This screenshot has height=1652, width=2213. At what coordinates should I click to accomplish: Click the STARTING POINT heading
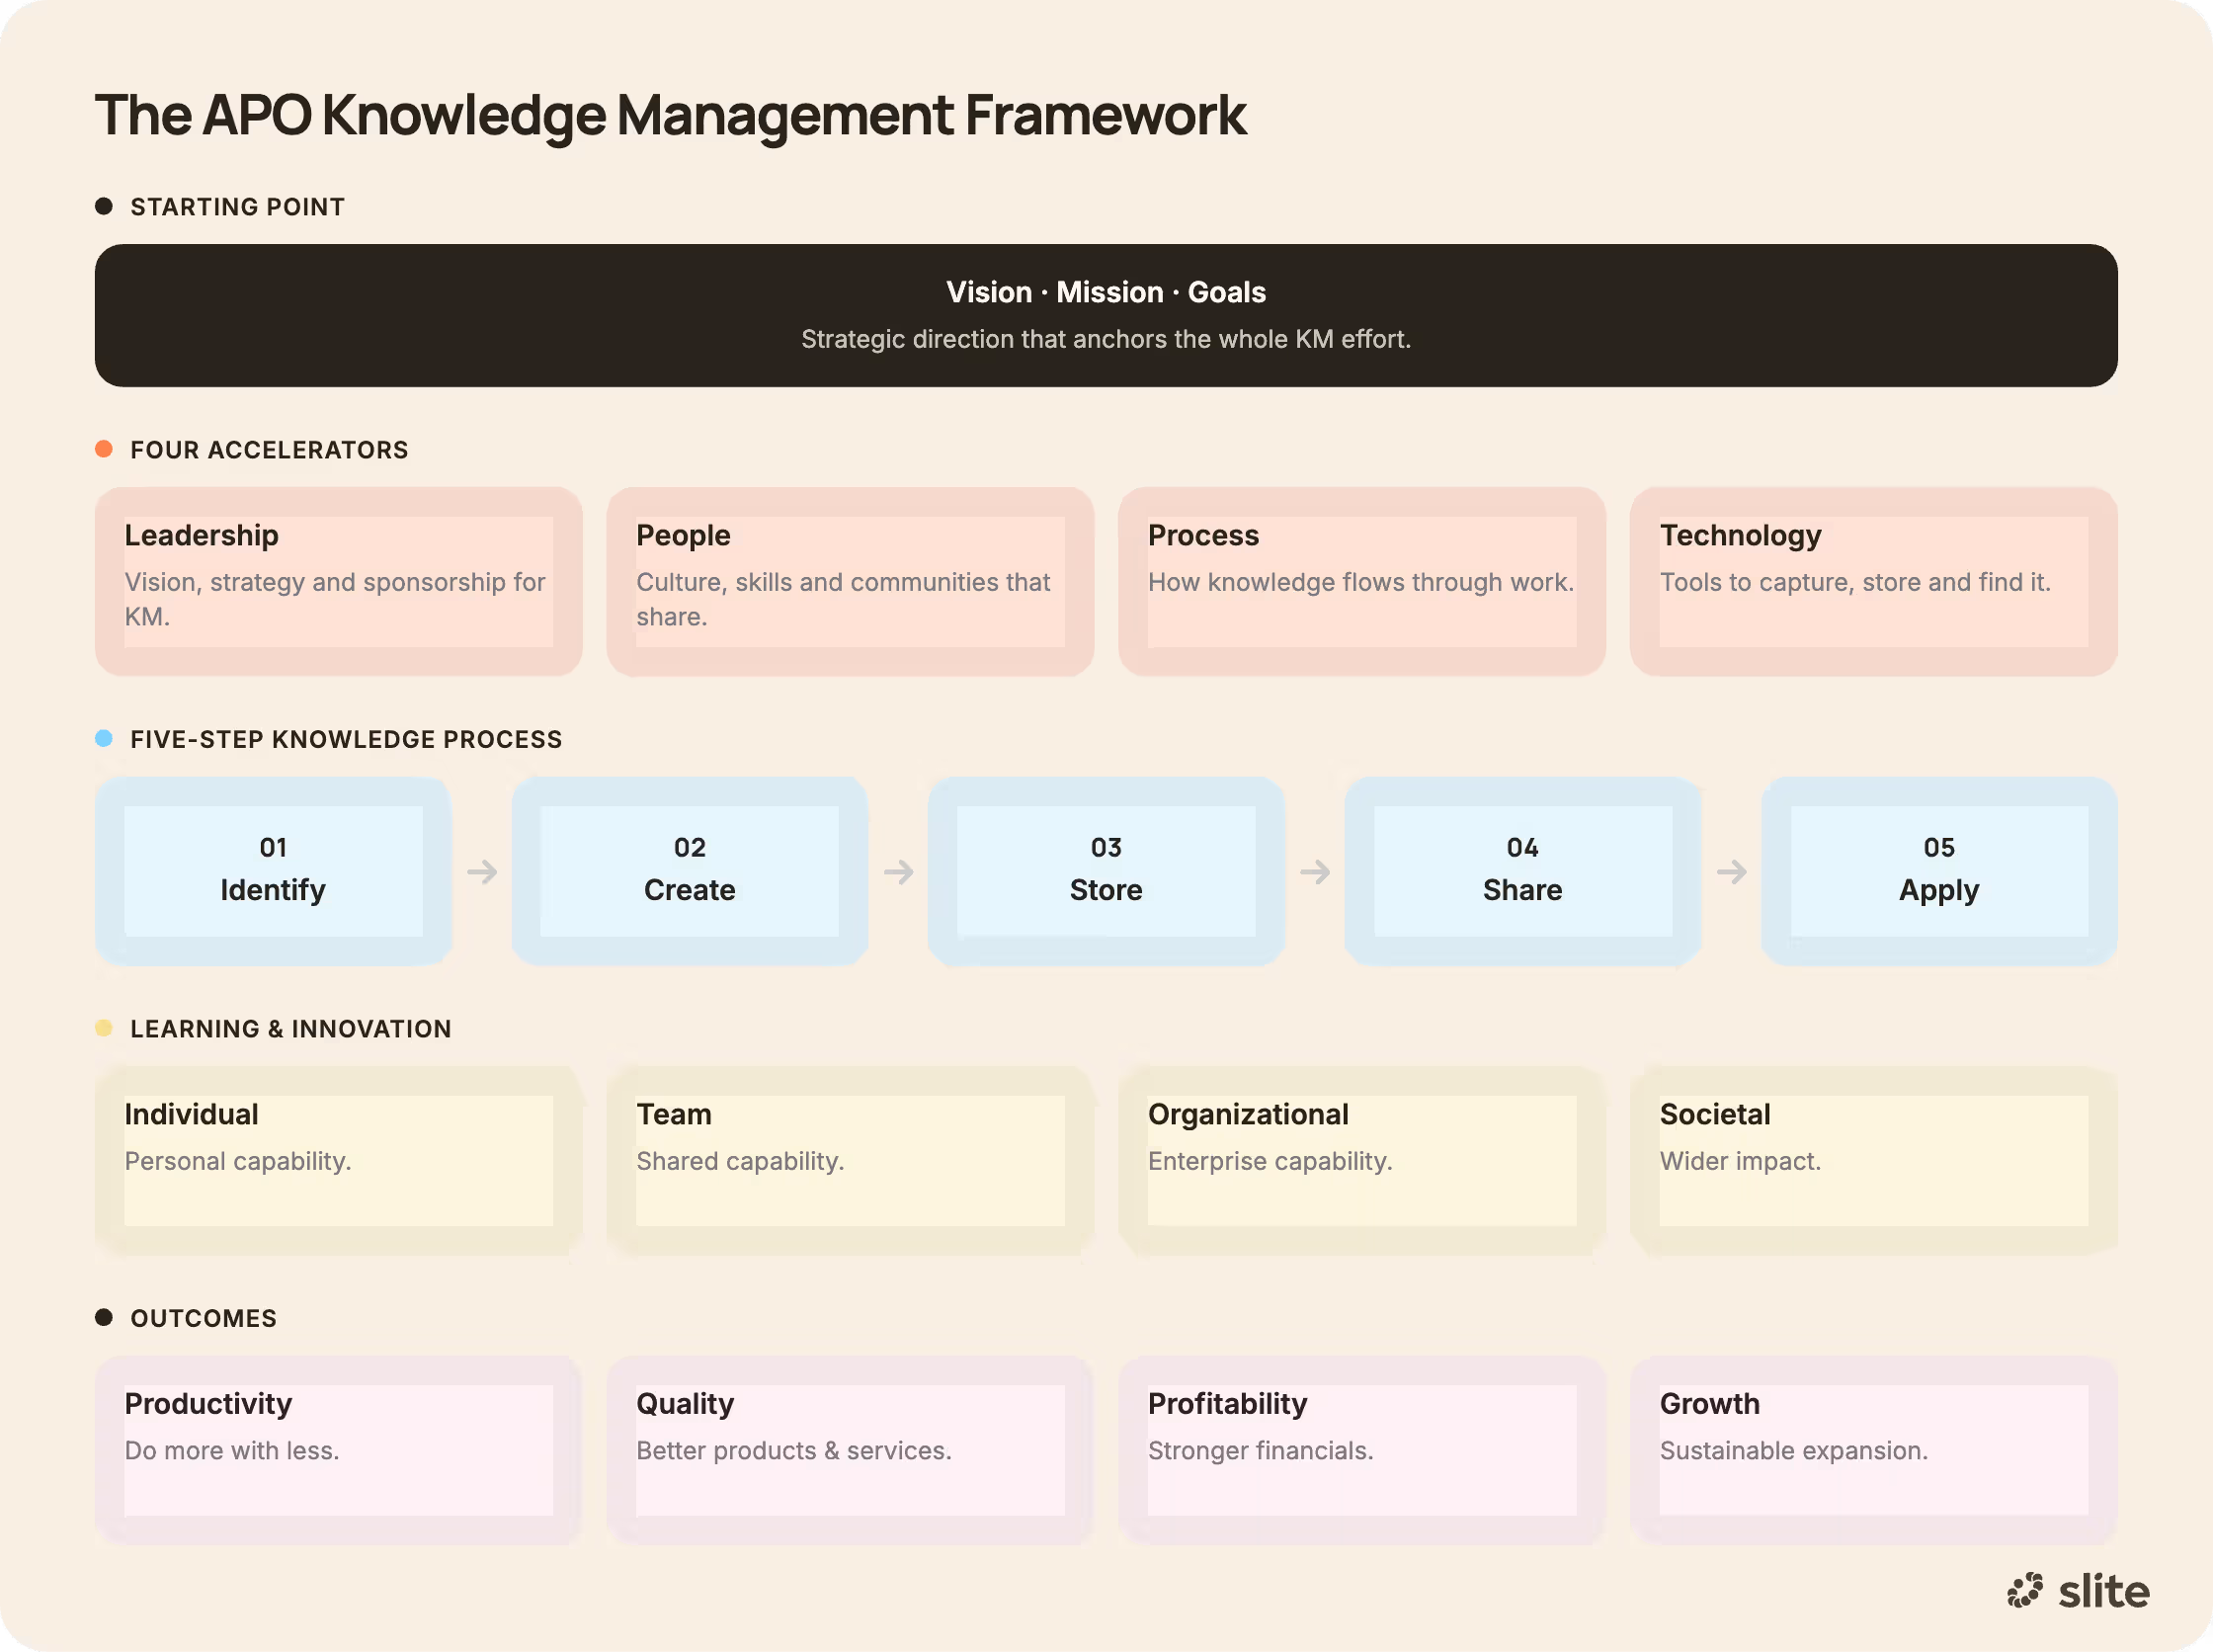[238, 207]
